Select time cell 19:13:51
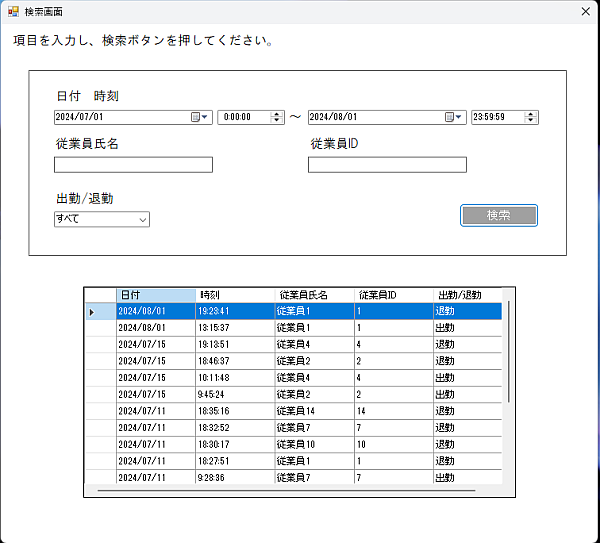Viewport: 600px width, 543px height. pos(235,345)
